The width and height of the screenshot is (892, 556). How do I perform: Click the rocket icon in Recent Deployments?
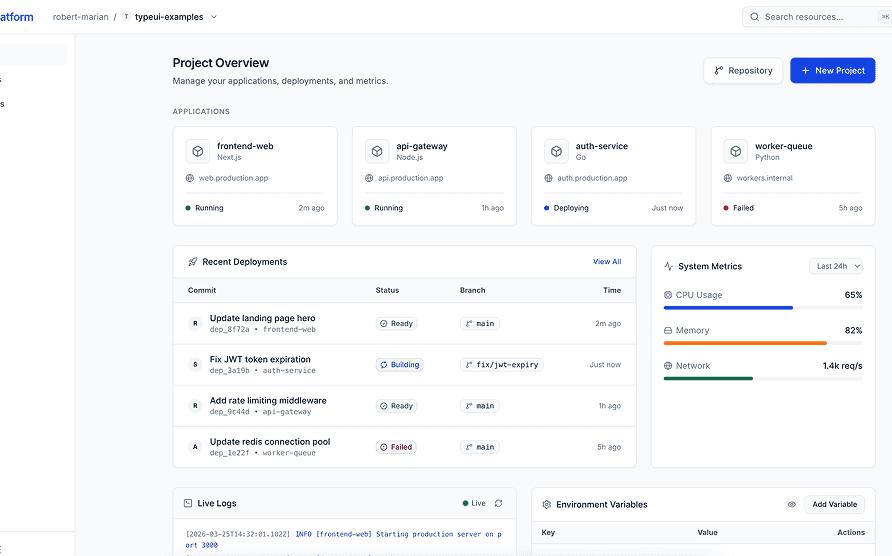pyautogui.click(x=192, y=262)
